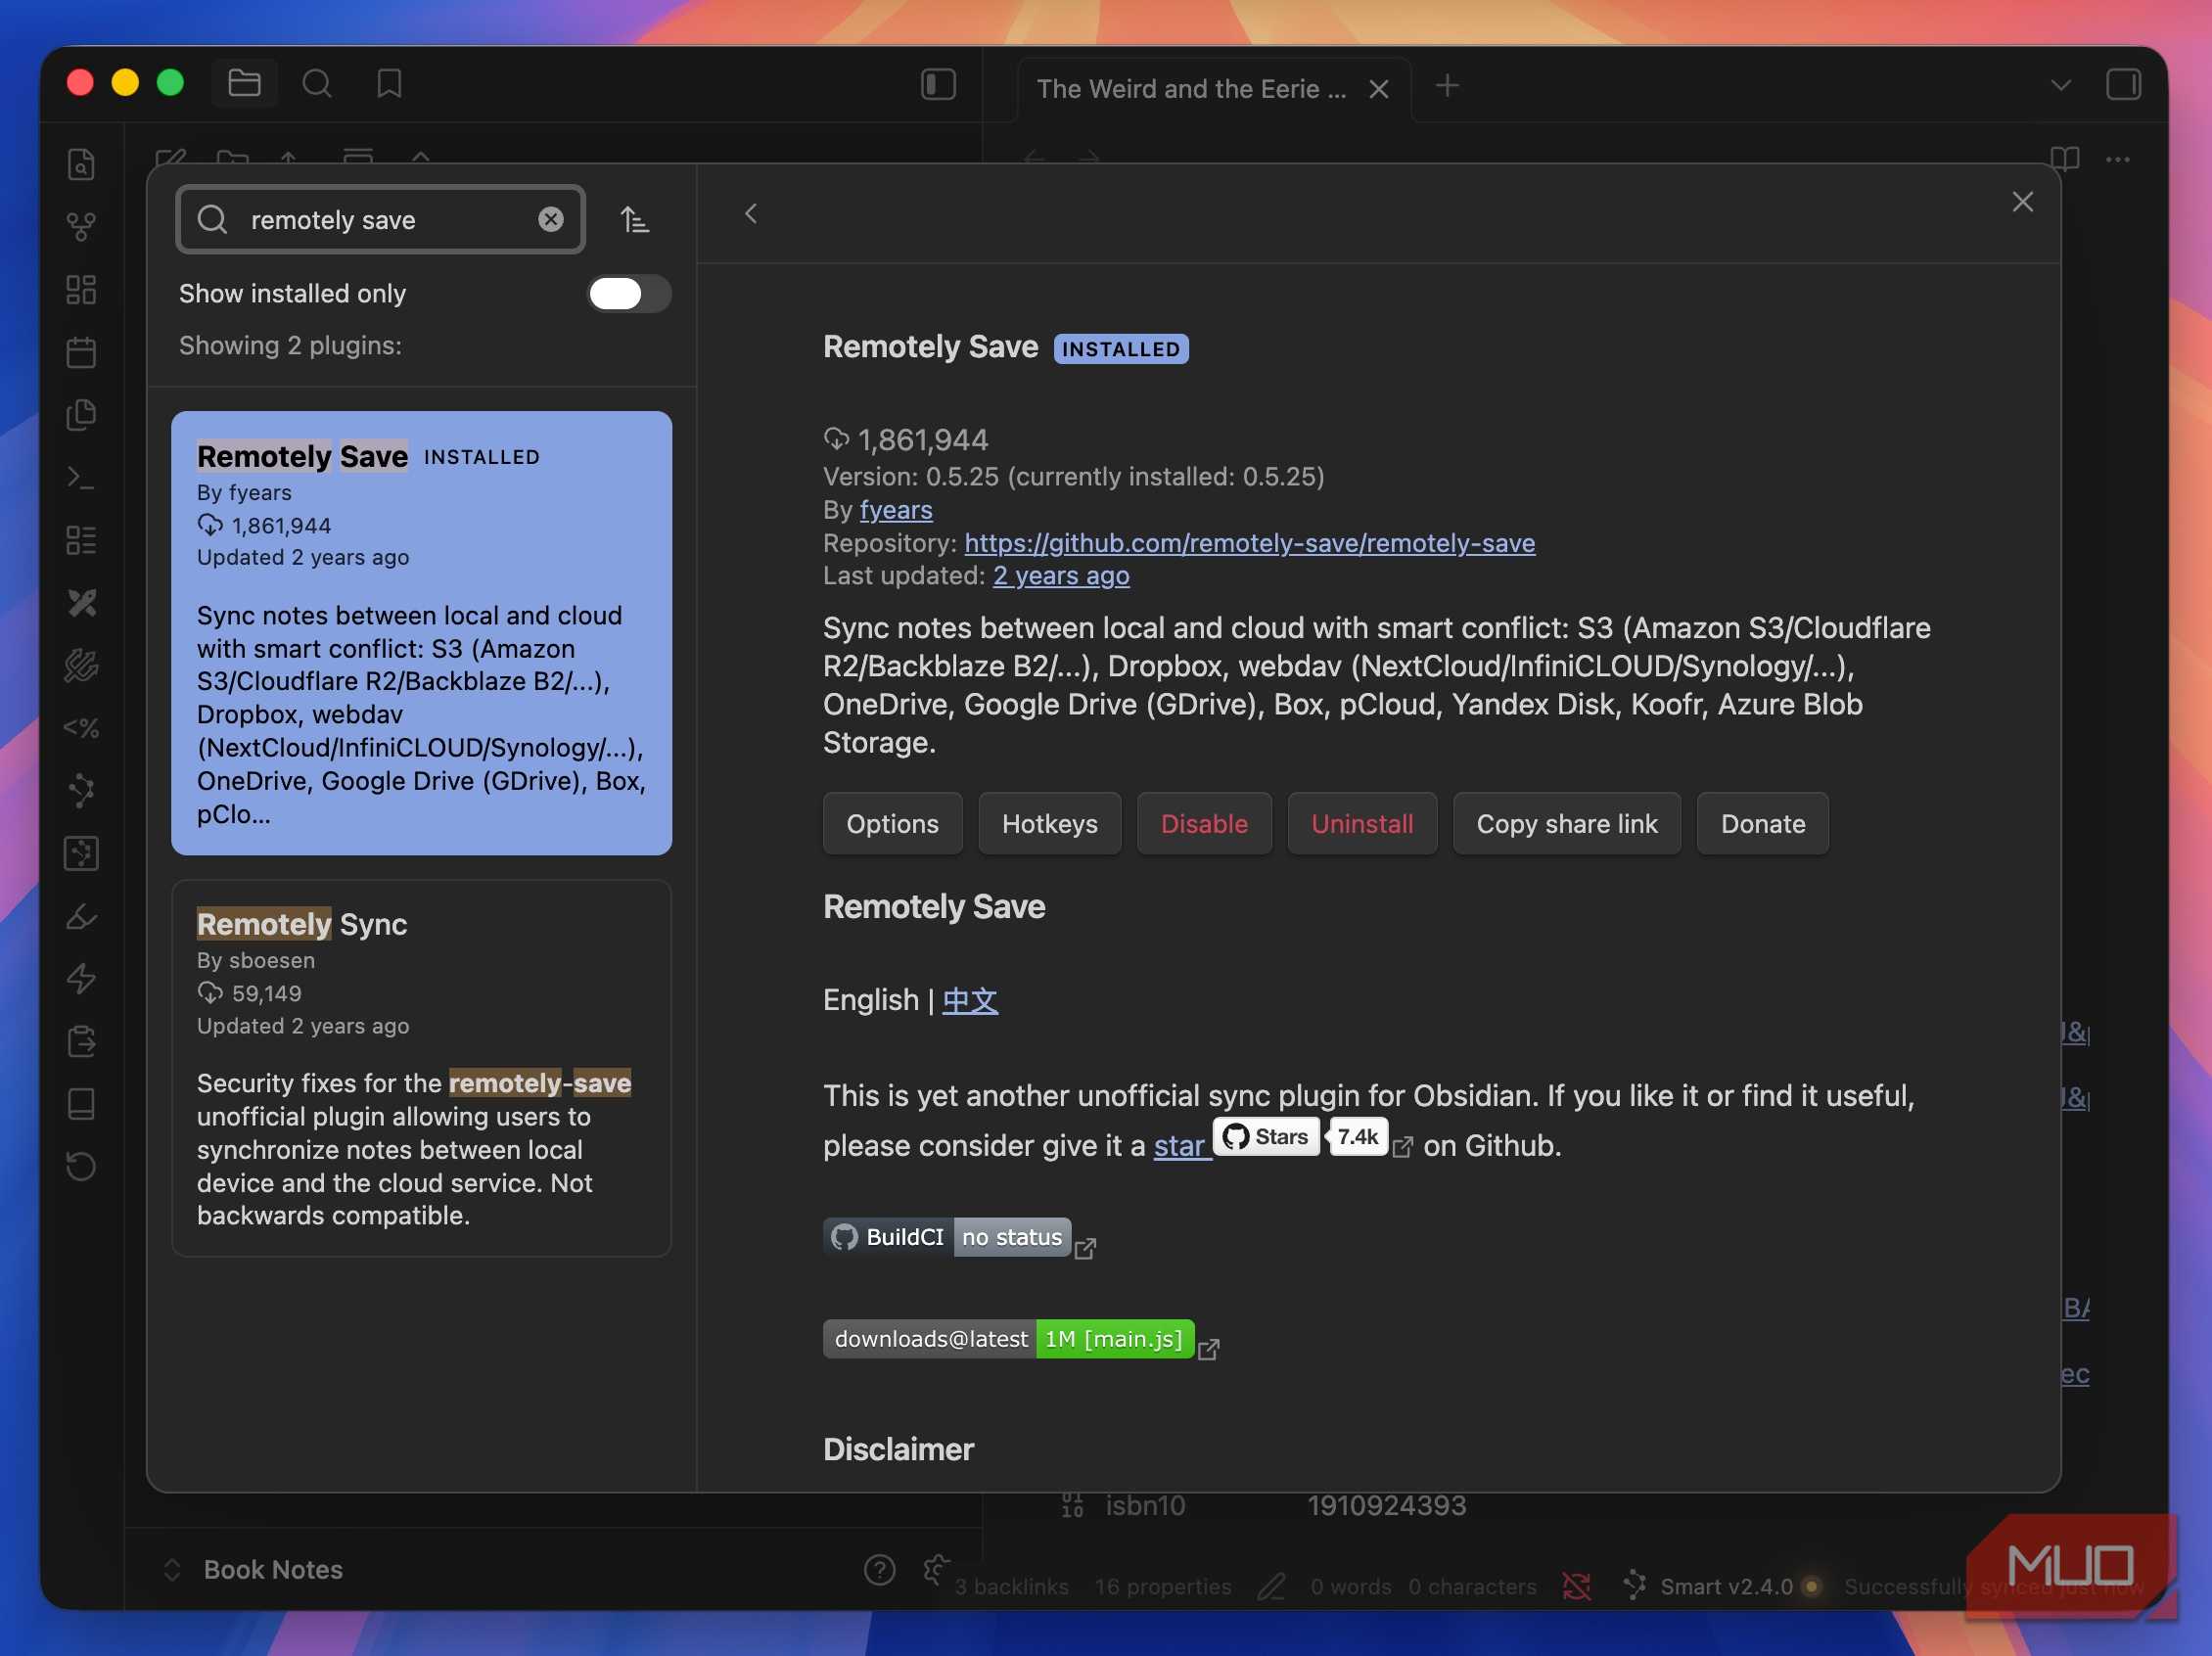Click the sort order icon beside search field
The height and width of the screenshot is (1656, 2212).
coord(634,219)
